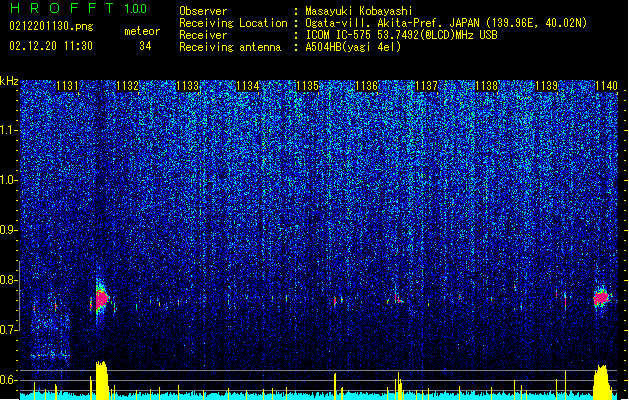Click the 1138 time marker
629x400 pixels.
(x=486, y=86)
